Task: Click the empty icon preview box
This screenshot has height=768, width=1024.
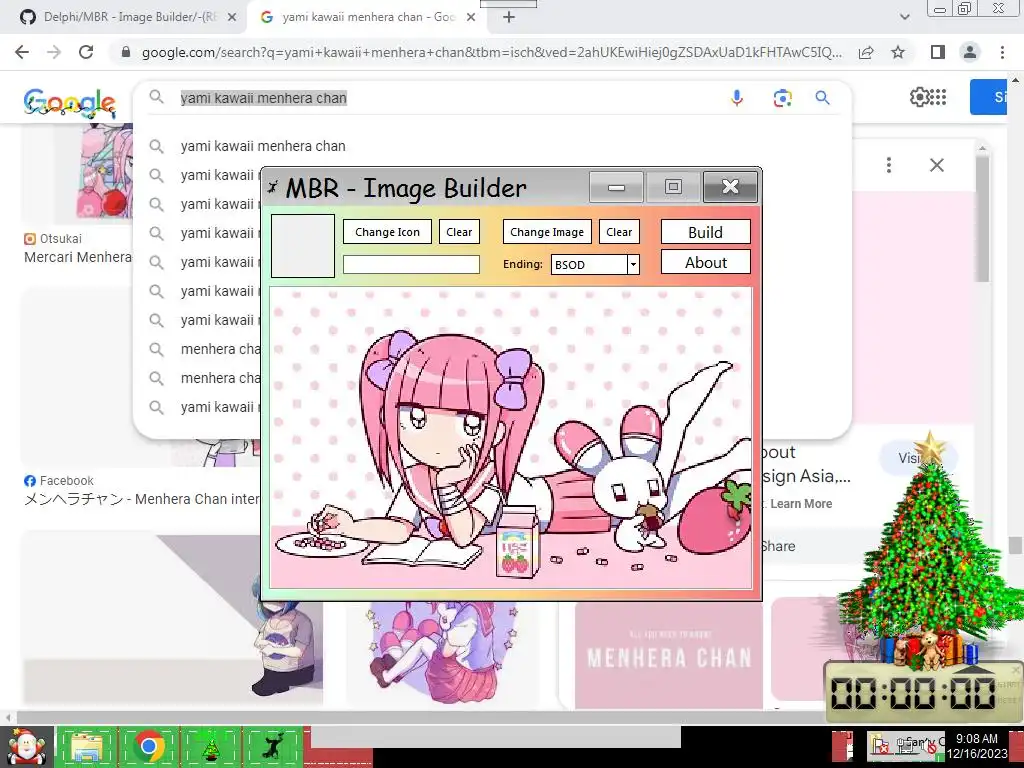Action: click(303, 246)
